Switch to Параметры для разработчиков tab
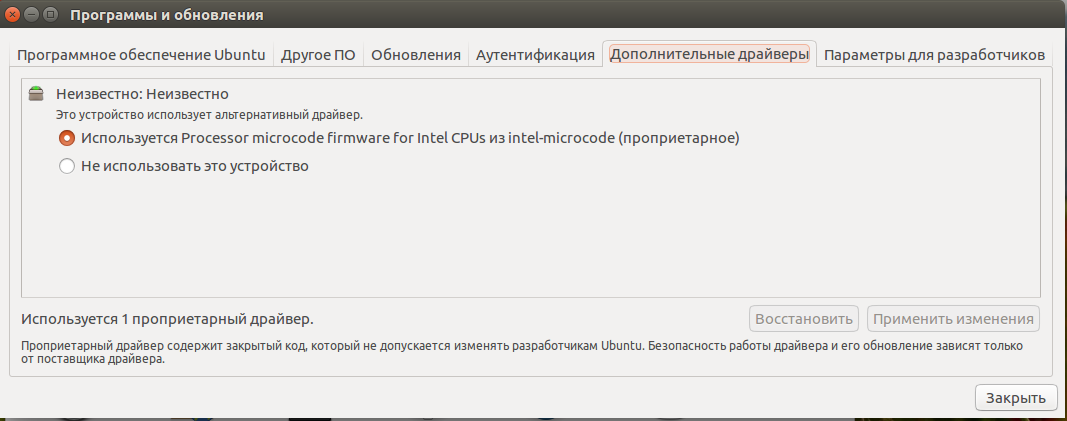The height and width of the screenshot is (421, 1067). [x=934, y=55]
